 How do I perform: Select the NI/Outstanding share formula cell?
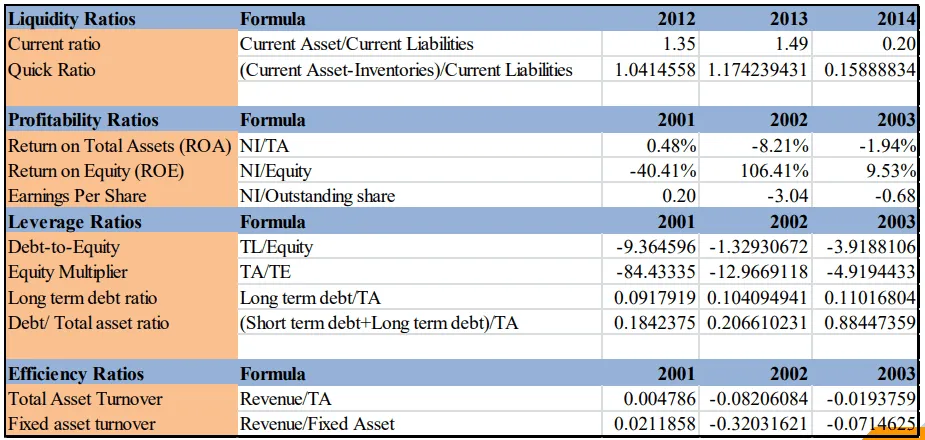317,196
